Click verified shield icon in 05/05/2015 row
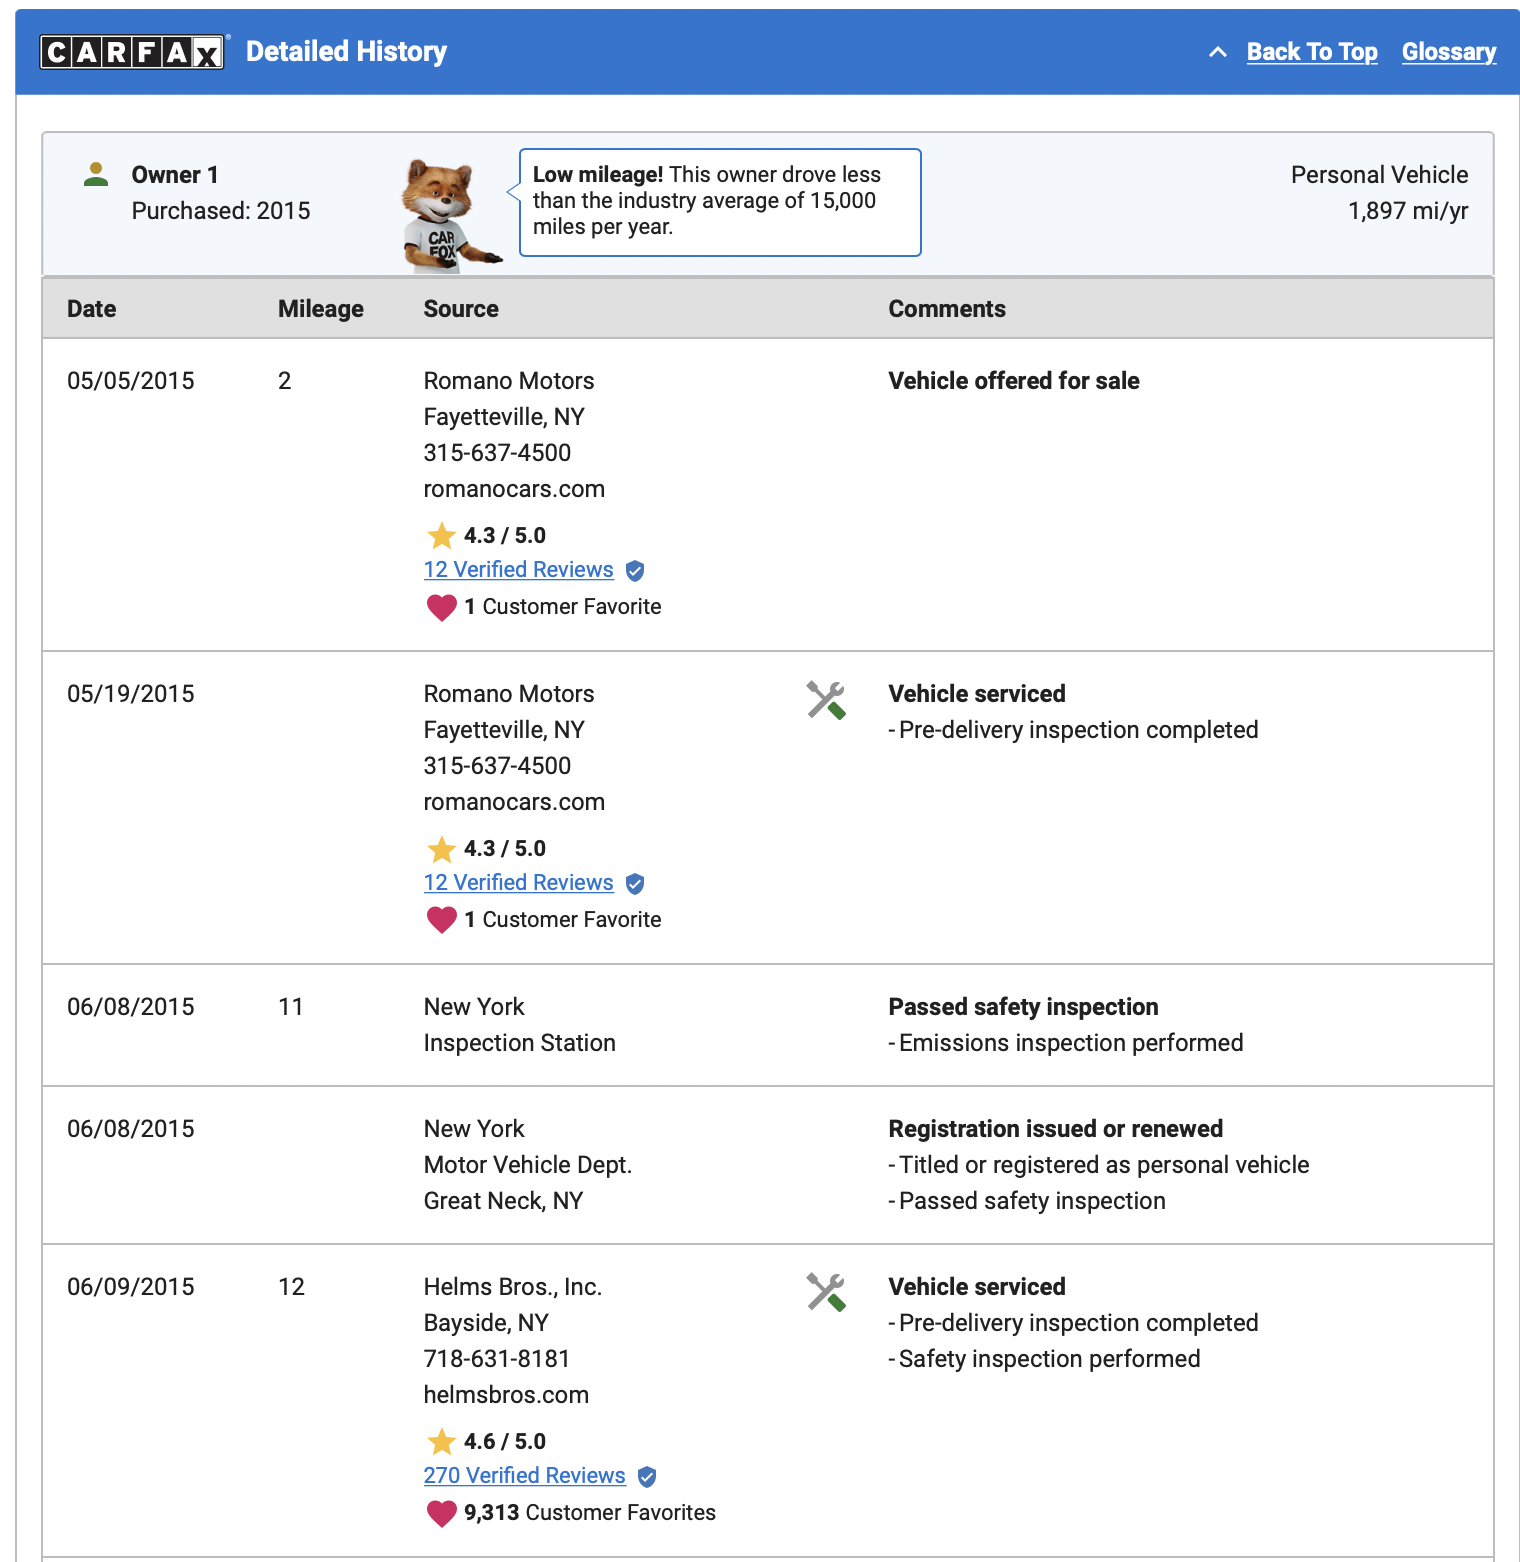1520x1562 pixels. pos(635,571)
